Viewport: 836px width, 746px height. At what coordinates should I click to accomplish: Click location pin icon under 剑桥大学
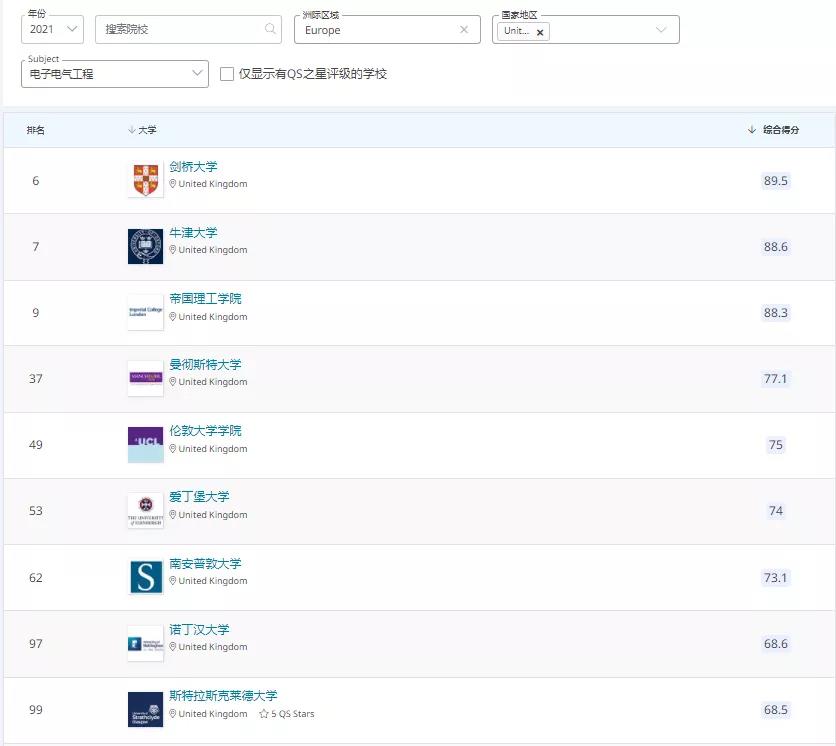click(x=173, y=183)
